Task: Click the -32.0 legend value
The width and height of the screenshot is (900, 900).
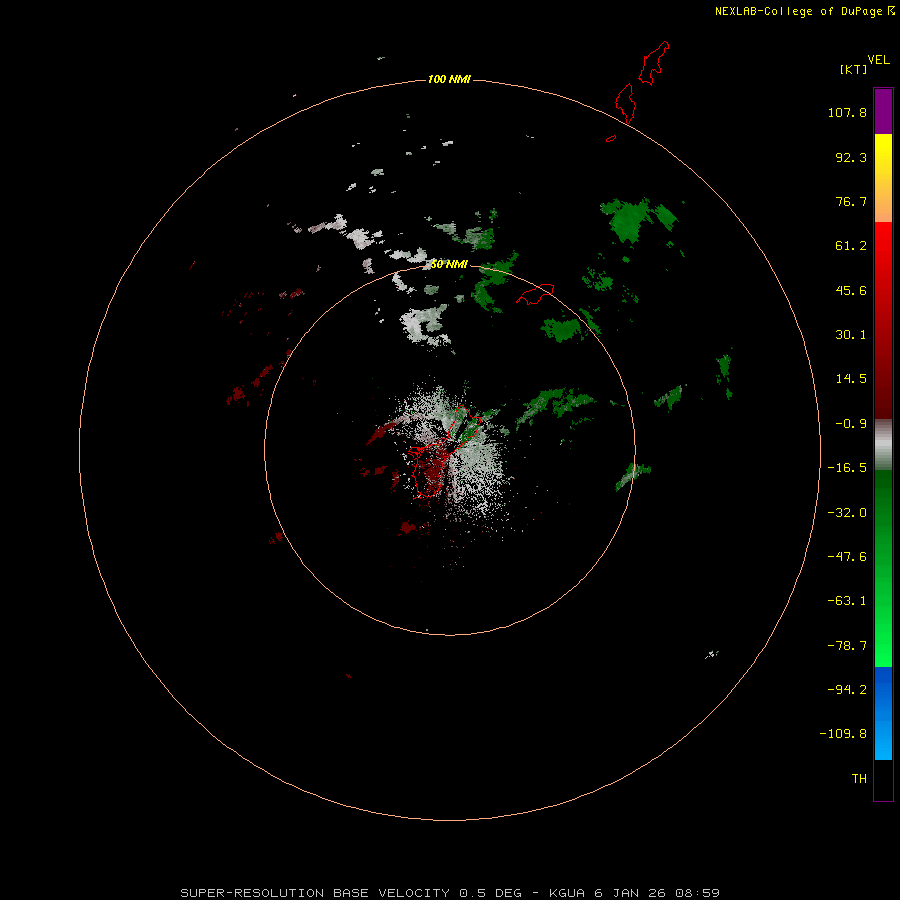Action: (847, 513)
